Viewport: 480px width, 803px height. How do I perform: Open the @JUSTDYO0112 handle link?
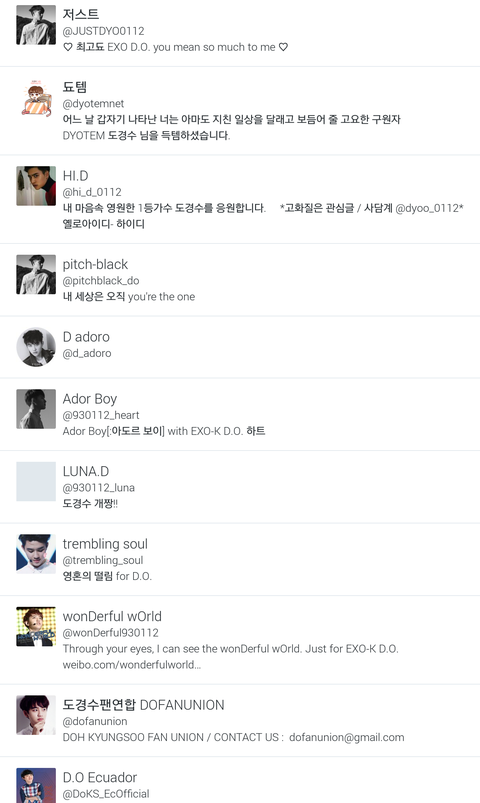point(103,31)
